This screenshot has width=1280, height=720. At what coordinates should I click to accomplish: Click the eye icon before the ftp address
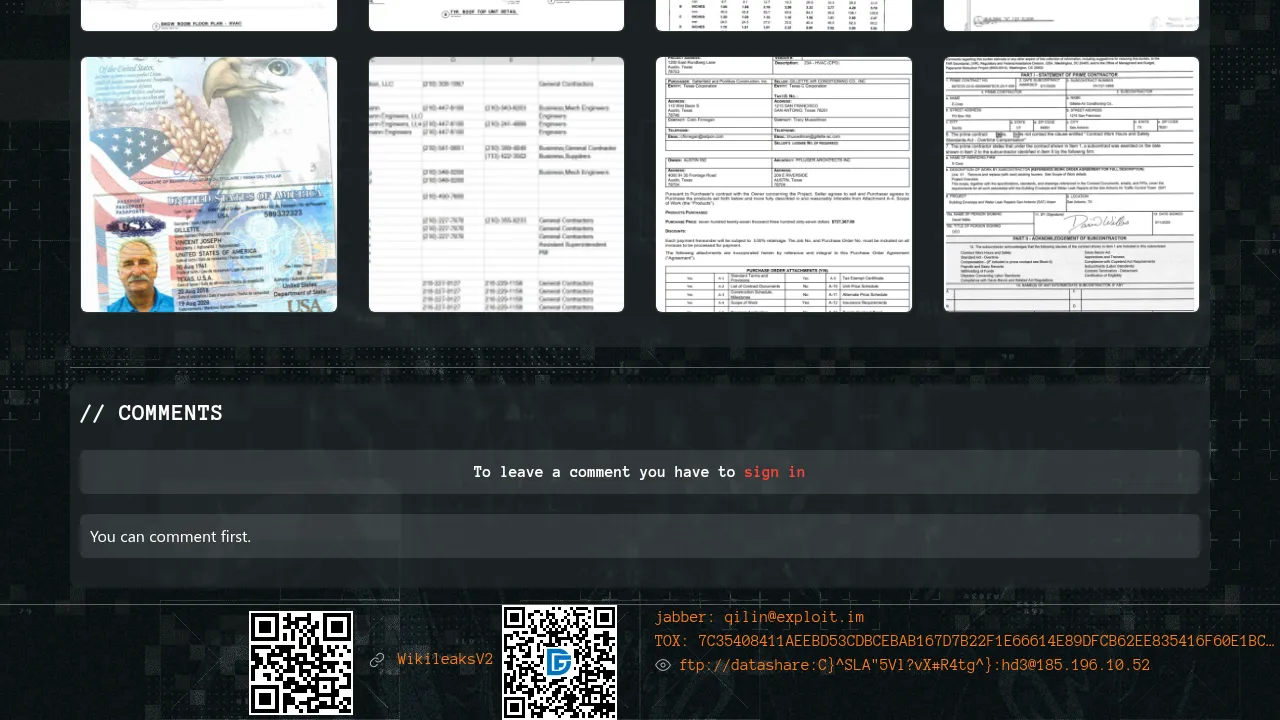pyautogui.click(x=663, y=665)
